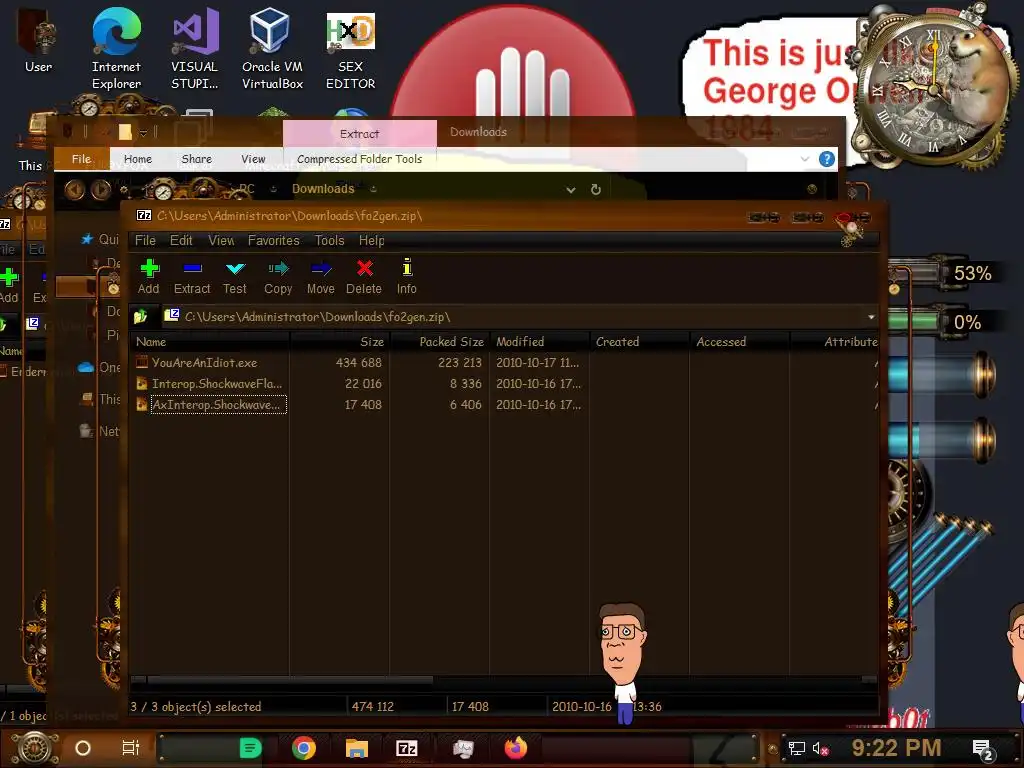Toggle the muted volume tray icon

click(820, 748)
